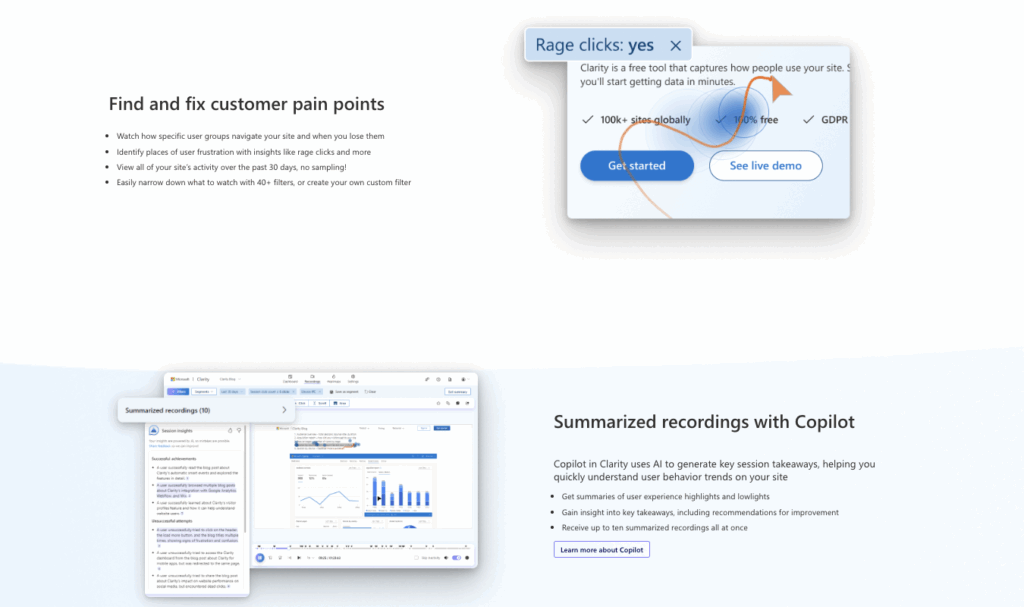Open the Clarity Blog project dropdown
Screen dimensions: 1024x607
pyautogui.click(x=231, y=379)
